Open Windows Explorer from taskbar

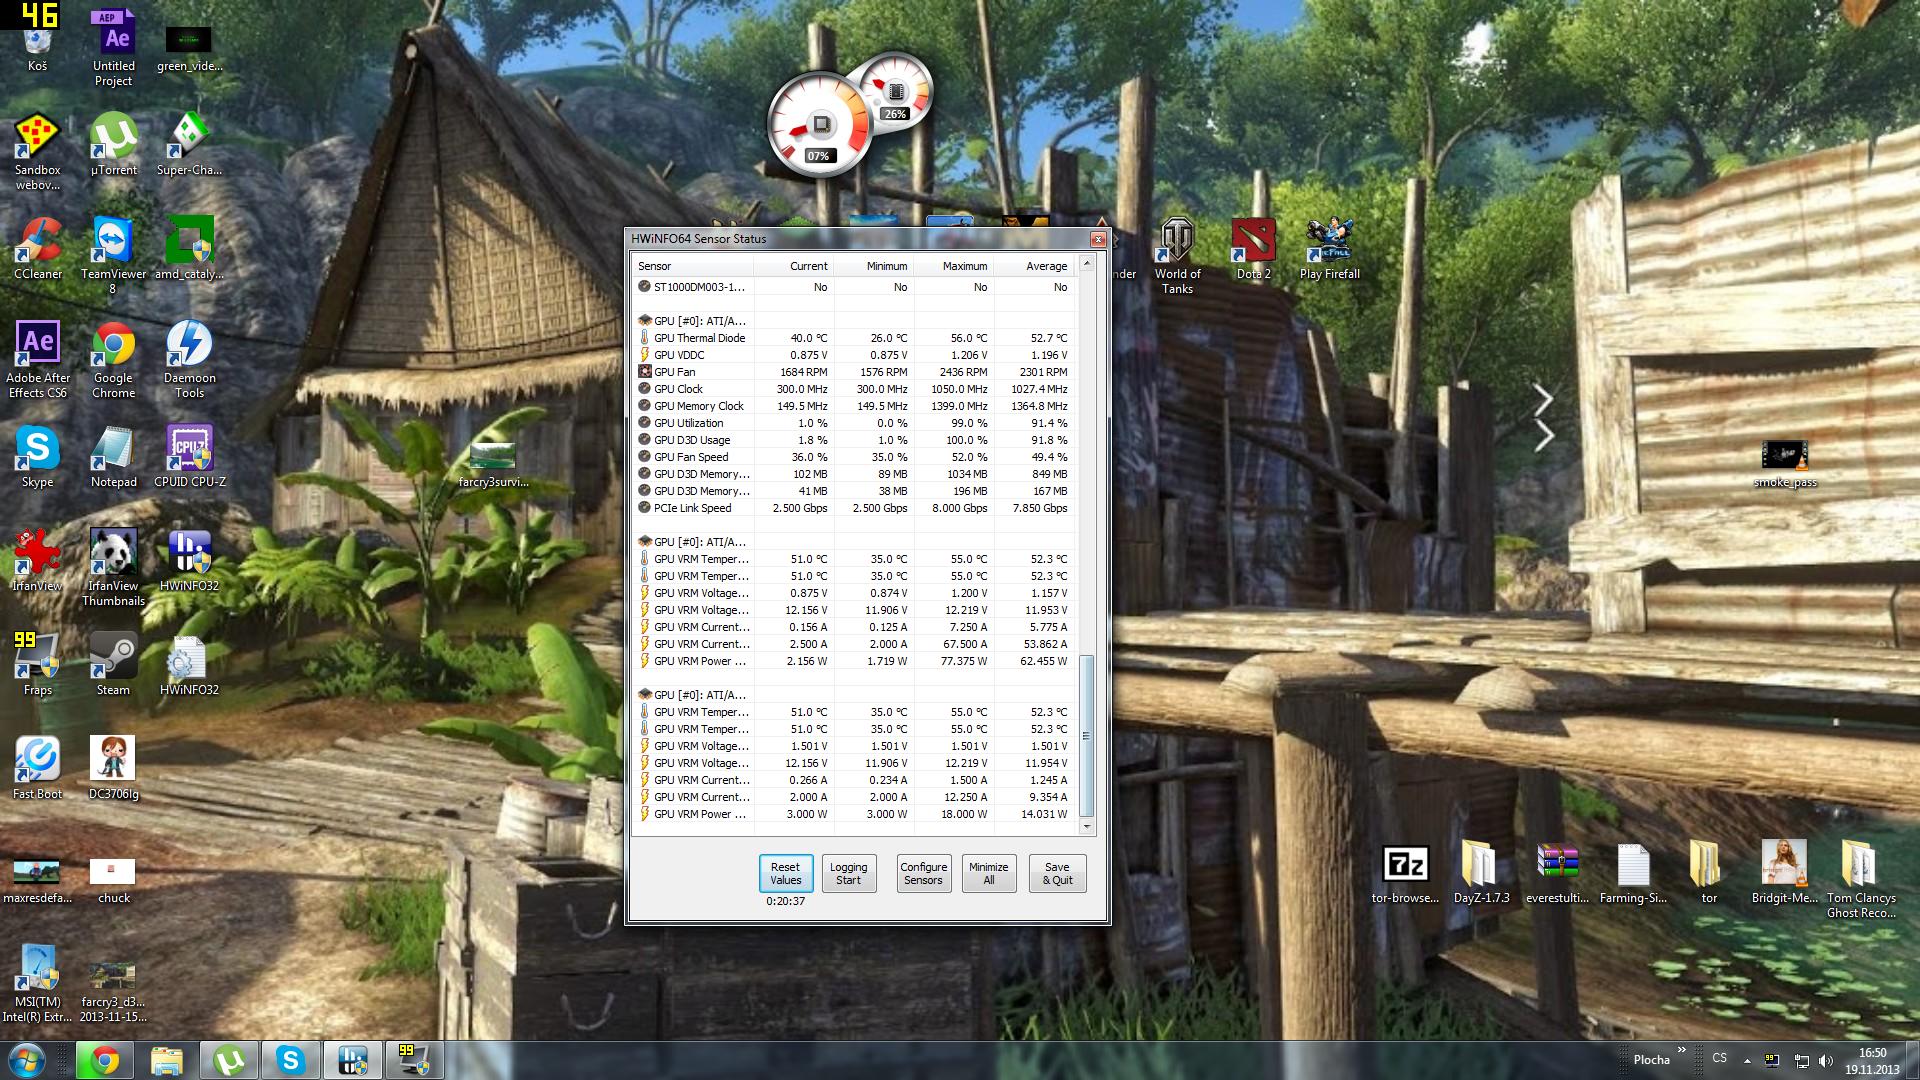[166, 1060]
